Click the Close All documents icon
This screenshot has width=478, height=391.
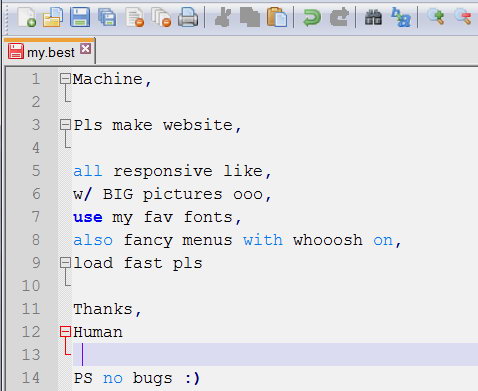coord(161,17)
